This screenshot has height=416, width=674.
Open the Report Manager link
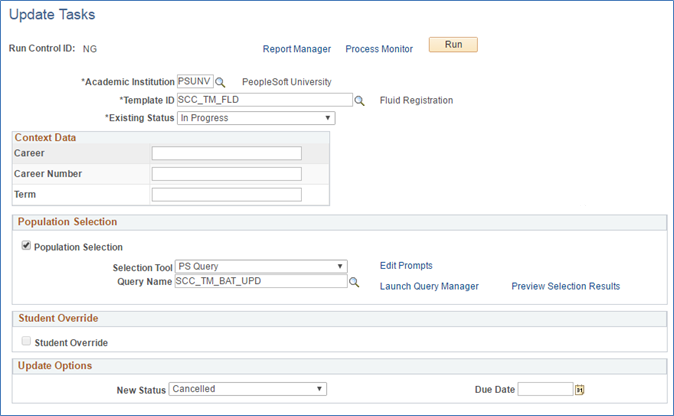[x=297, y=49]
